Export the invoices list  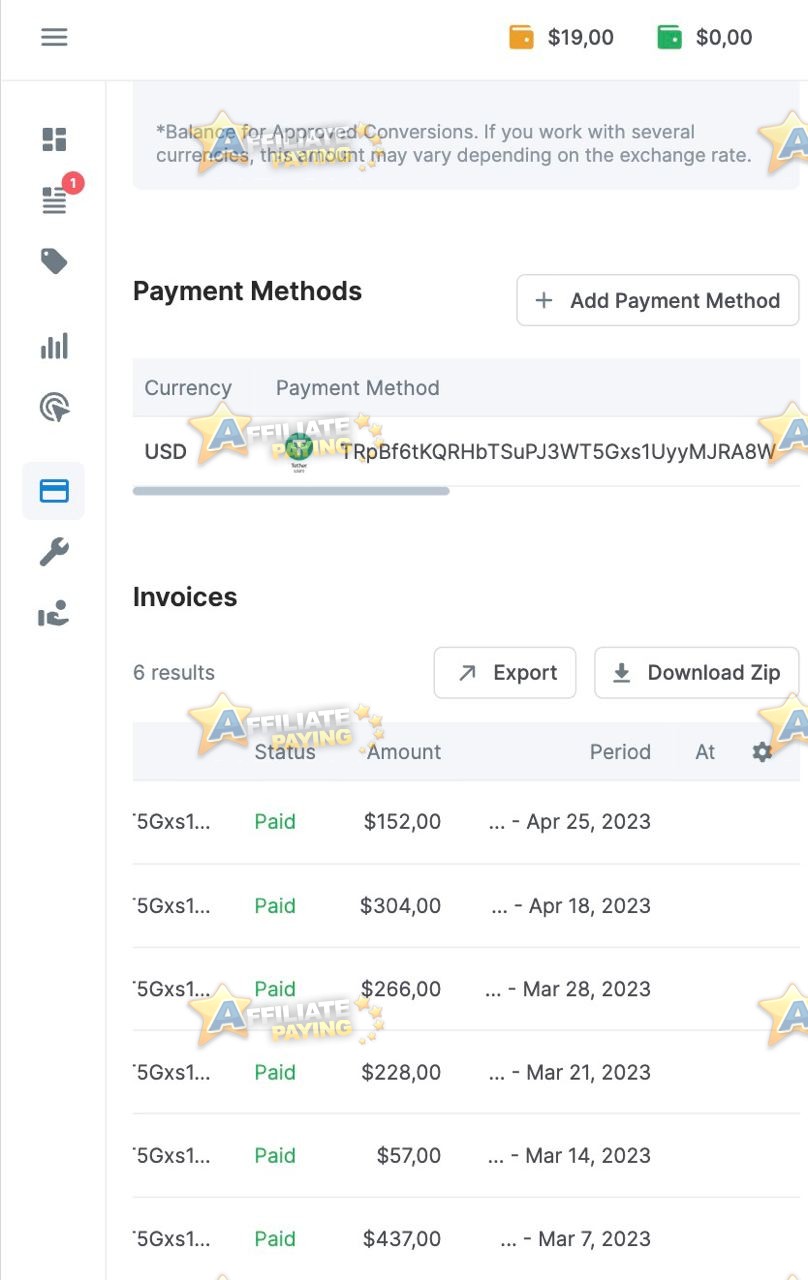coord(504,672)
